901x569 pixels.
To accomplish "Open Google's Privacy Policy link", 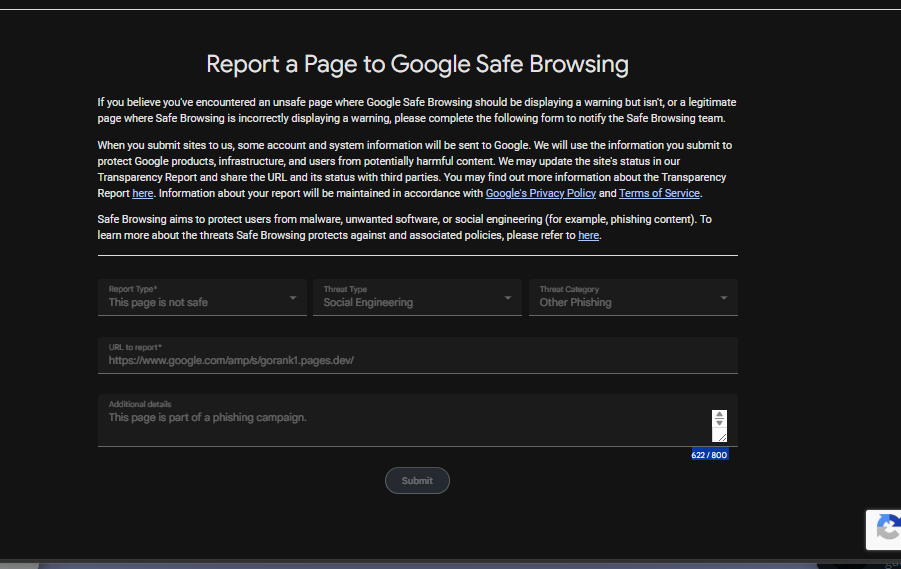I will (541, 194).
